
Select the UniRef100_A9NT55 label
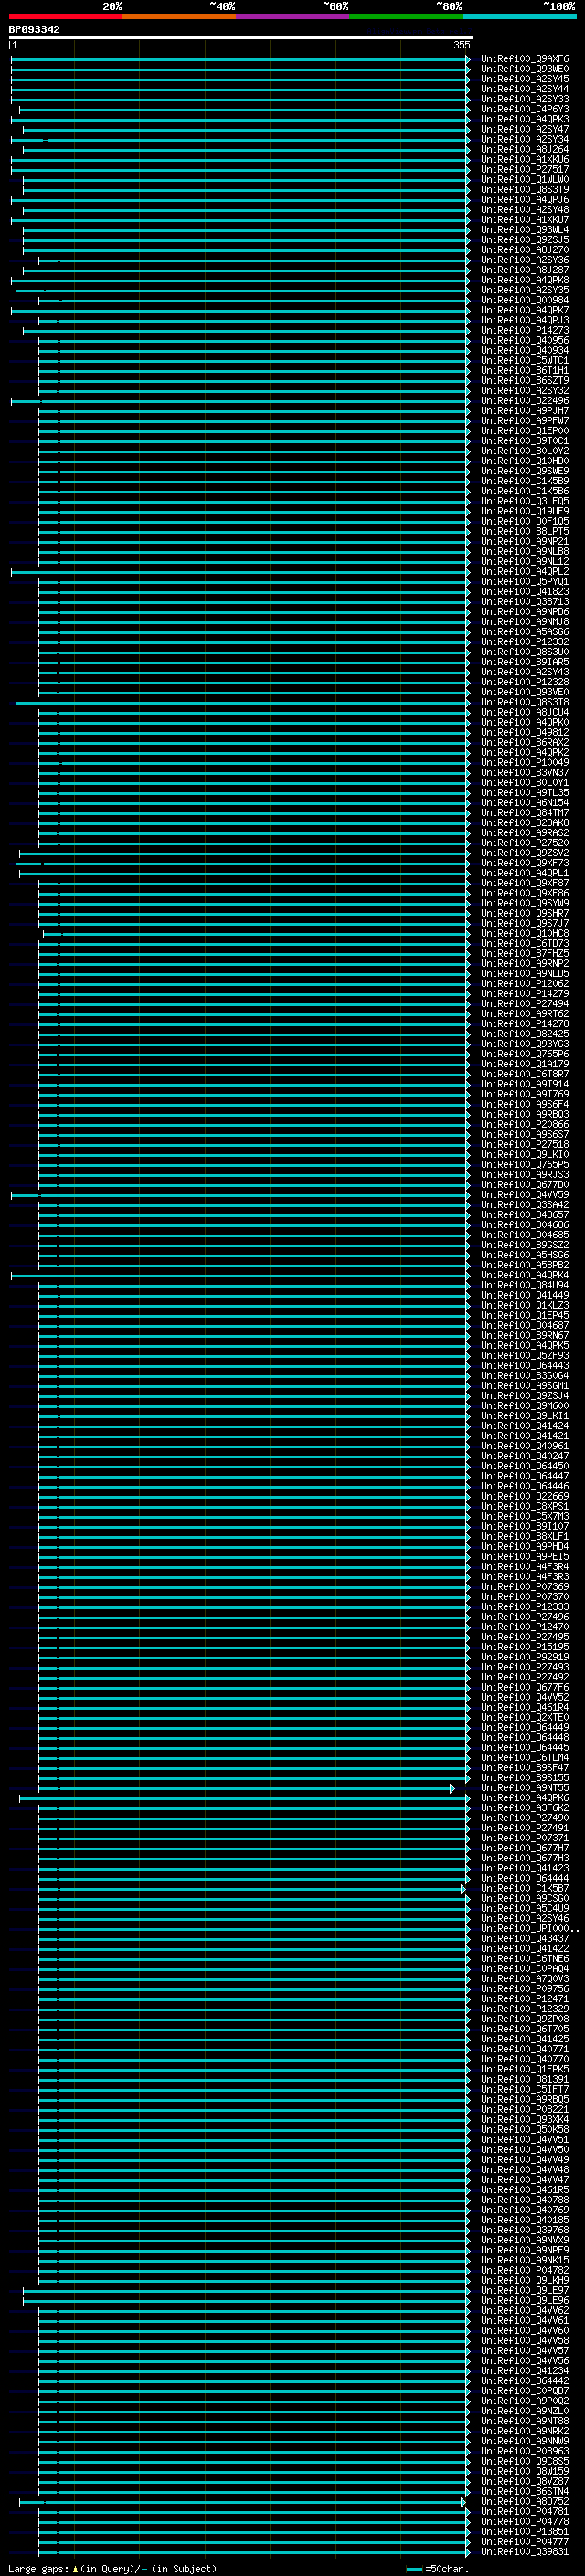(x=525, y=1788)
